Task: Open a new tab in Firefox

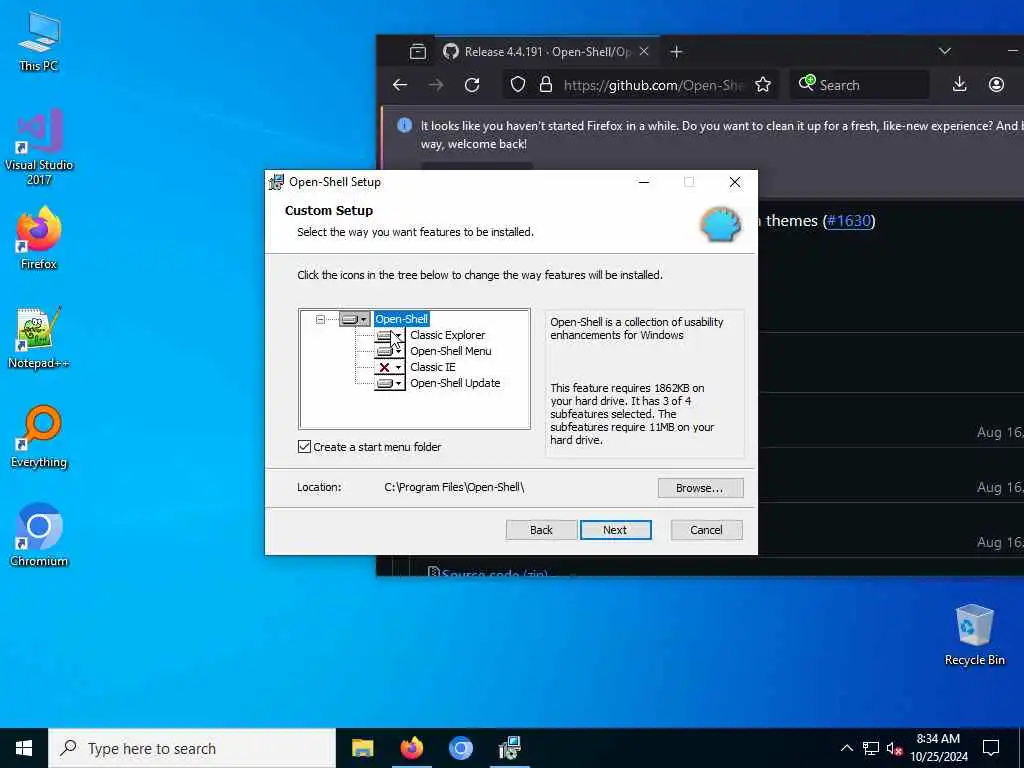Action: pos(677,52)
